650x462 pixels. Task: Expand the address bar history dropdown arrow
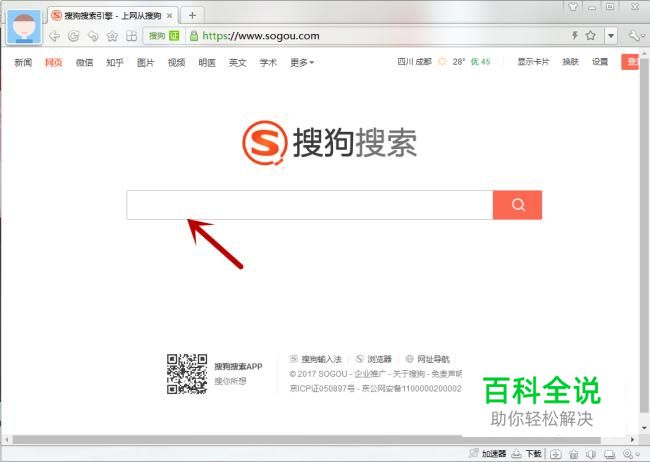[x=611, y=36]
